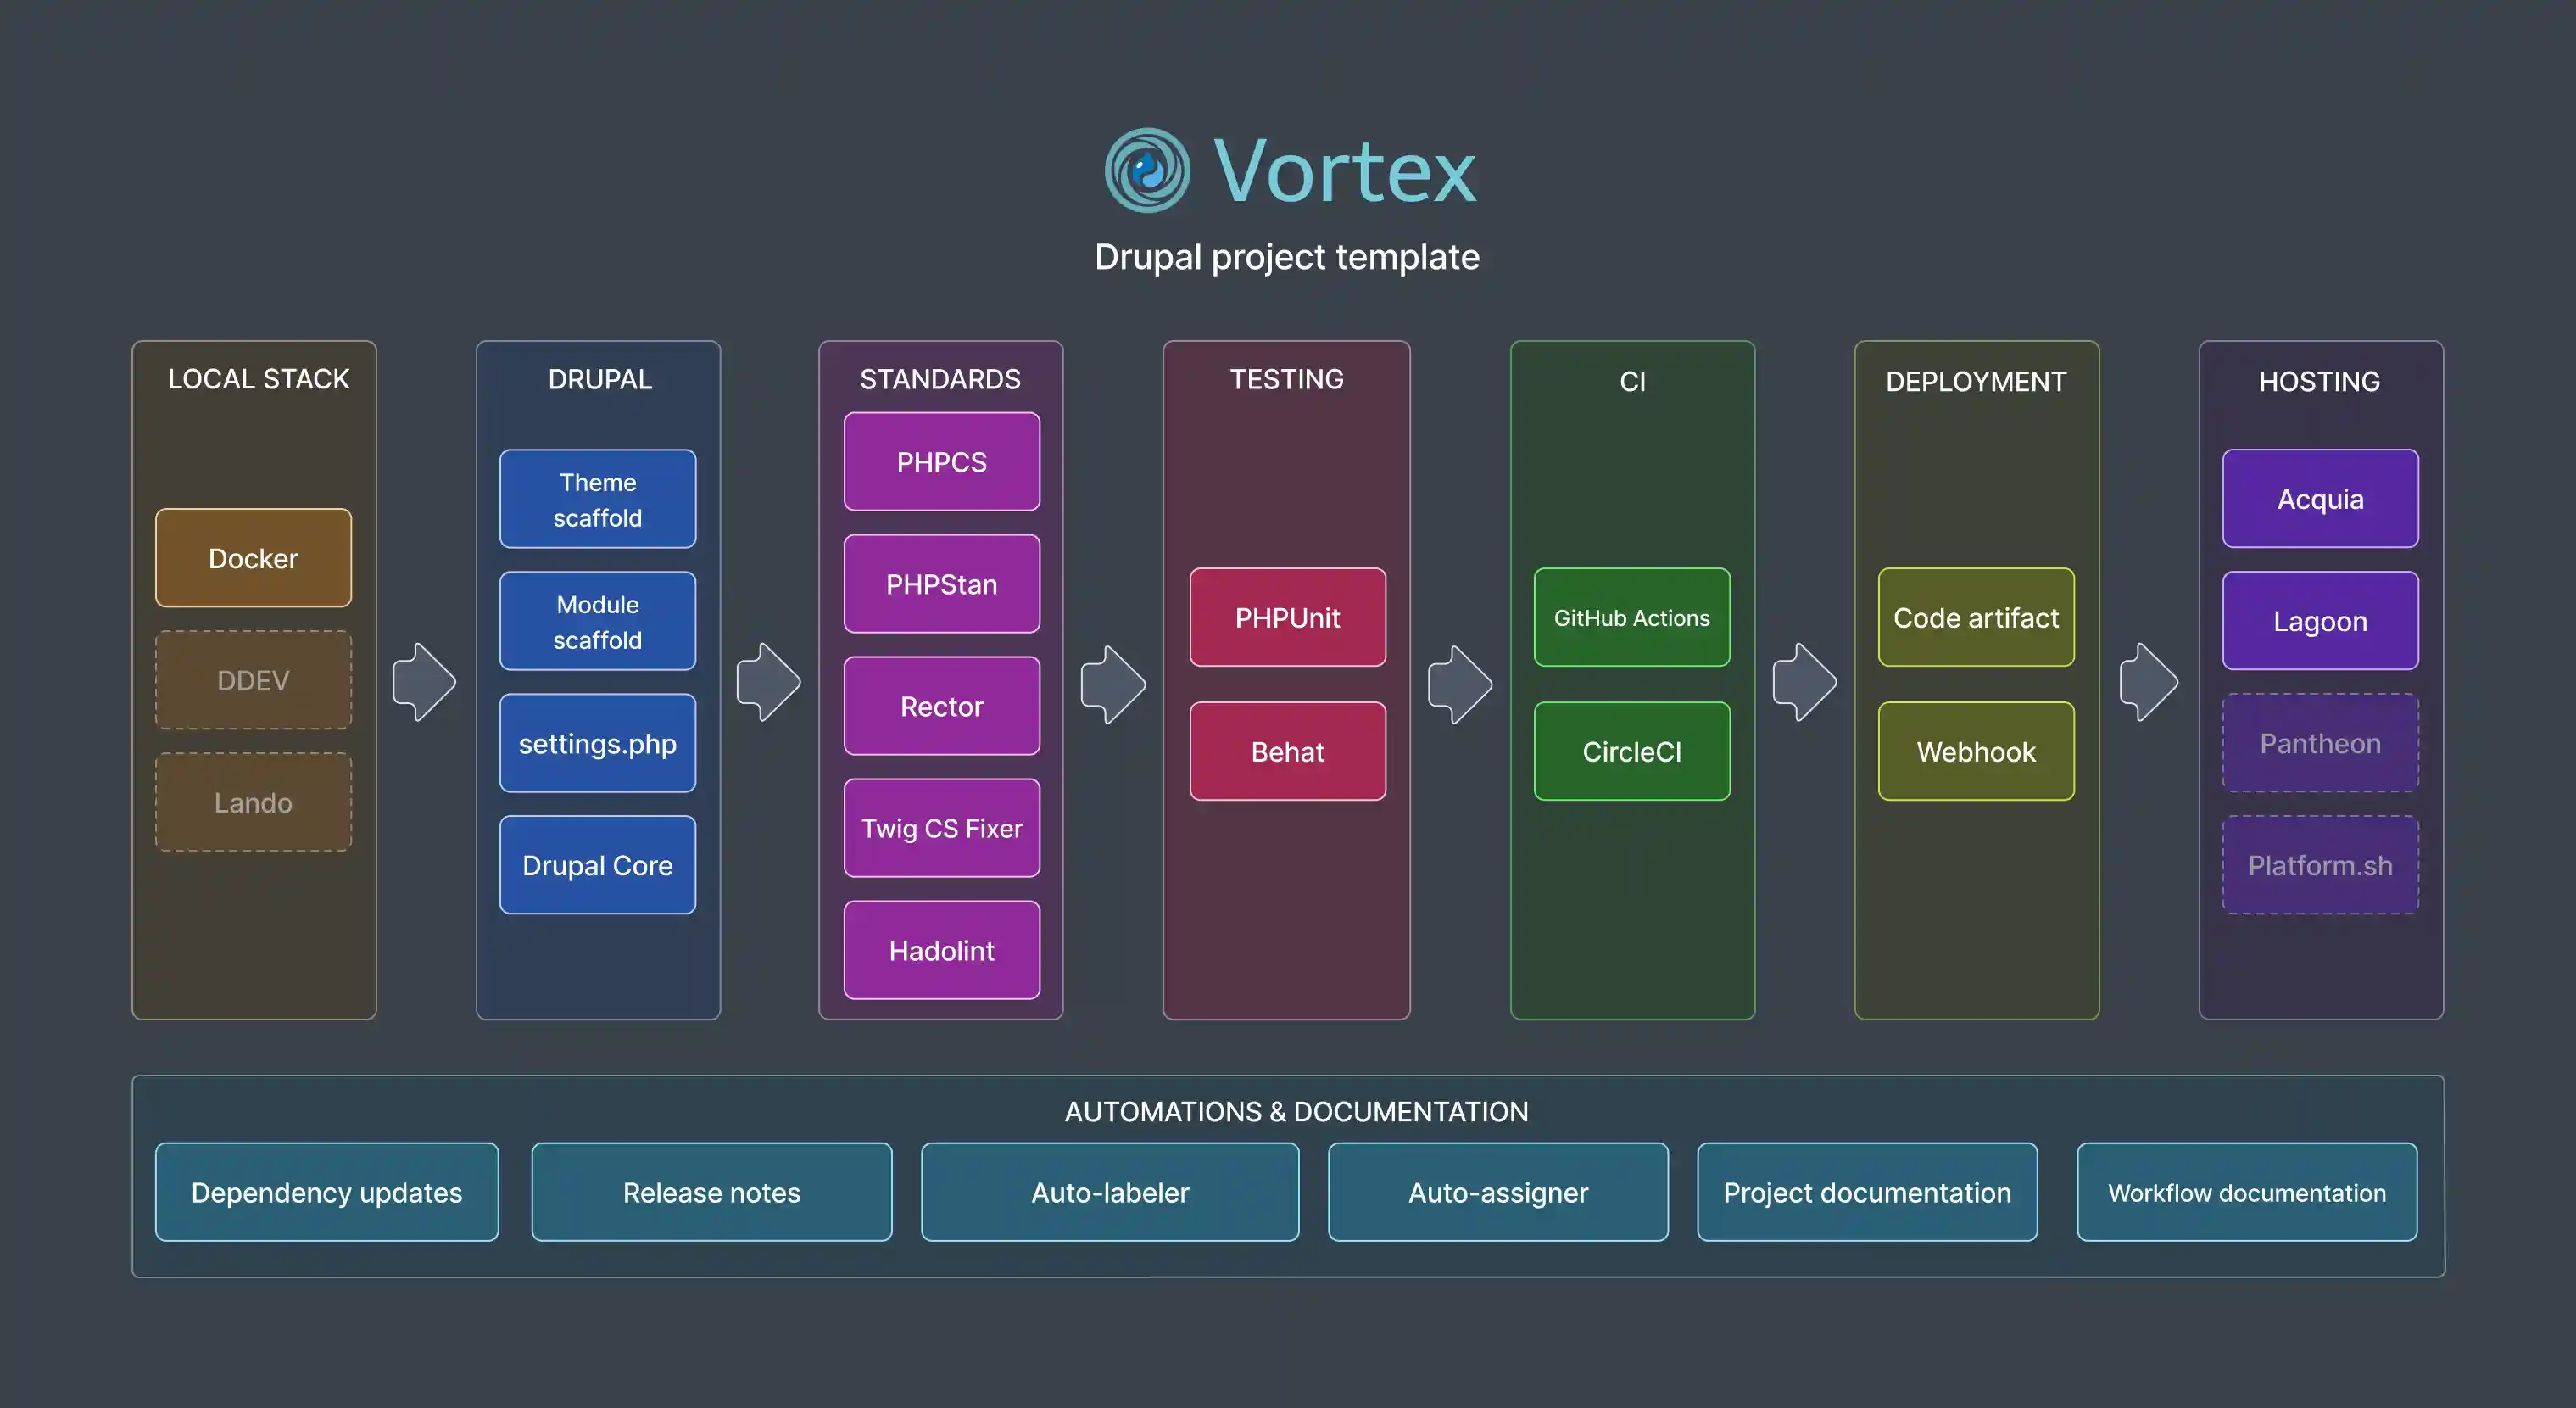This screenshot has width=2576, height=1408.
Task: Click the dashed Platform.sh box
Action: click(2321, 865)
